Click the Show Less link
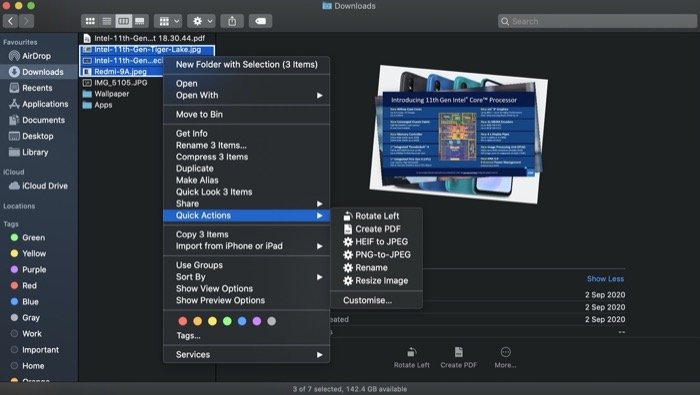The width and height of the screenshot is (700, 395). pos(605,279)
